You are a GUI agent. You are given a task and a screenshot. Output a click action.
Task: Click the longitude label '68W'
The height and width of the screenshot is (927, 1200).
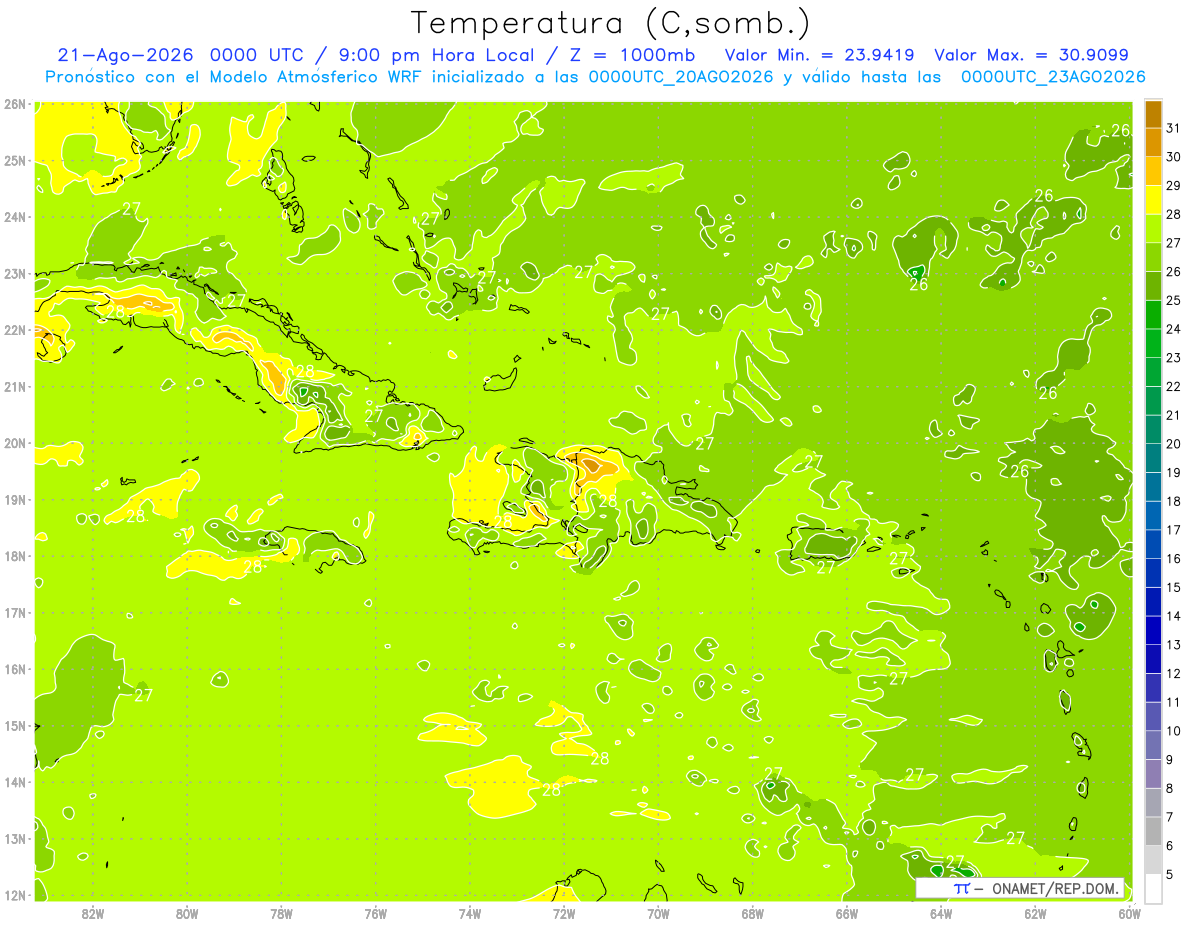752,913
